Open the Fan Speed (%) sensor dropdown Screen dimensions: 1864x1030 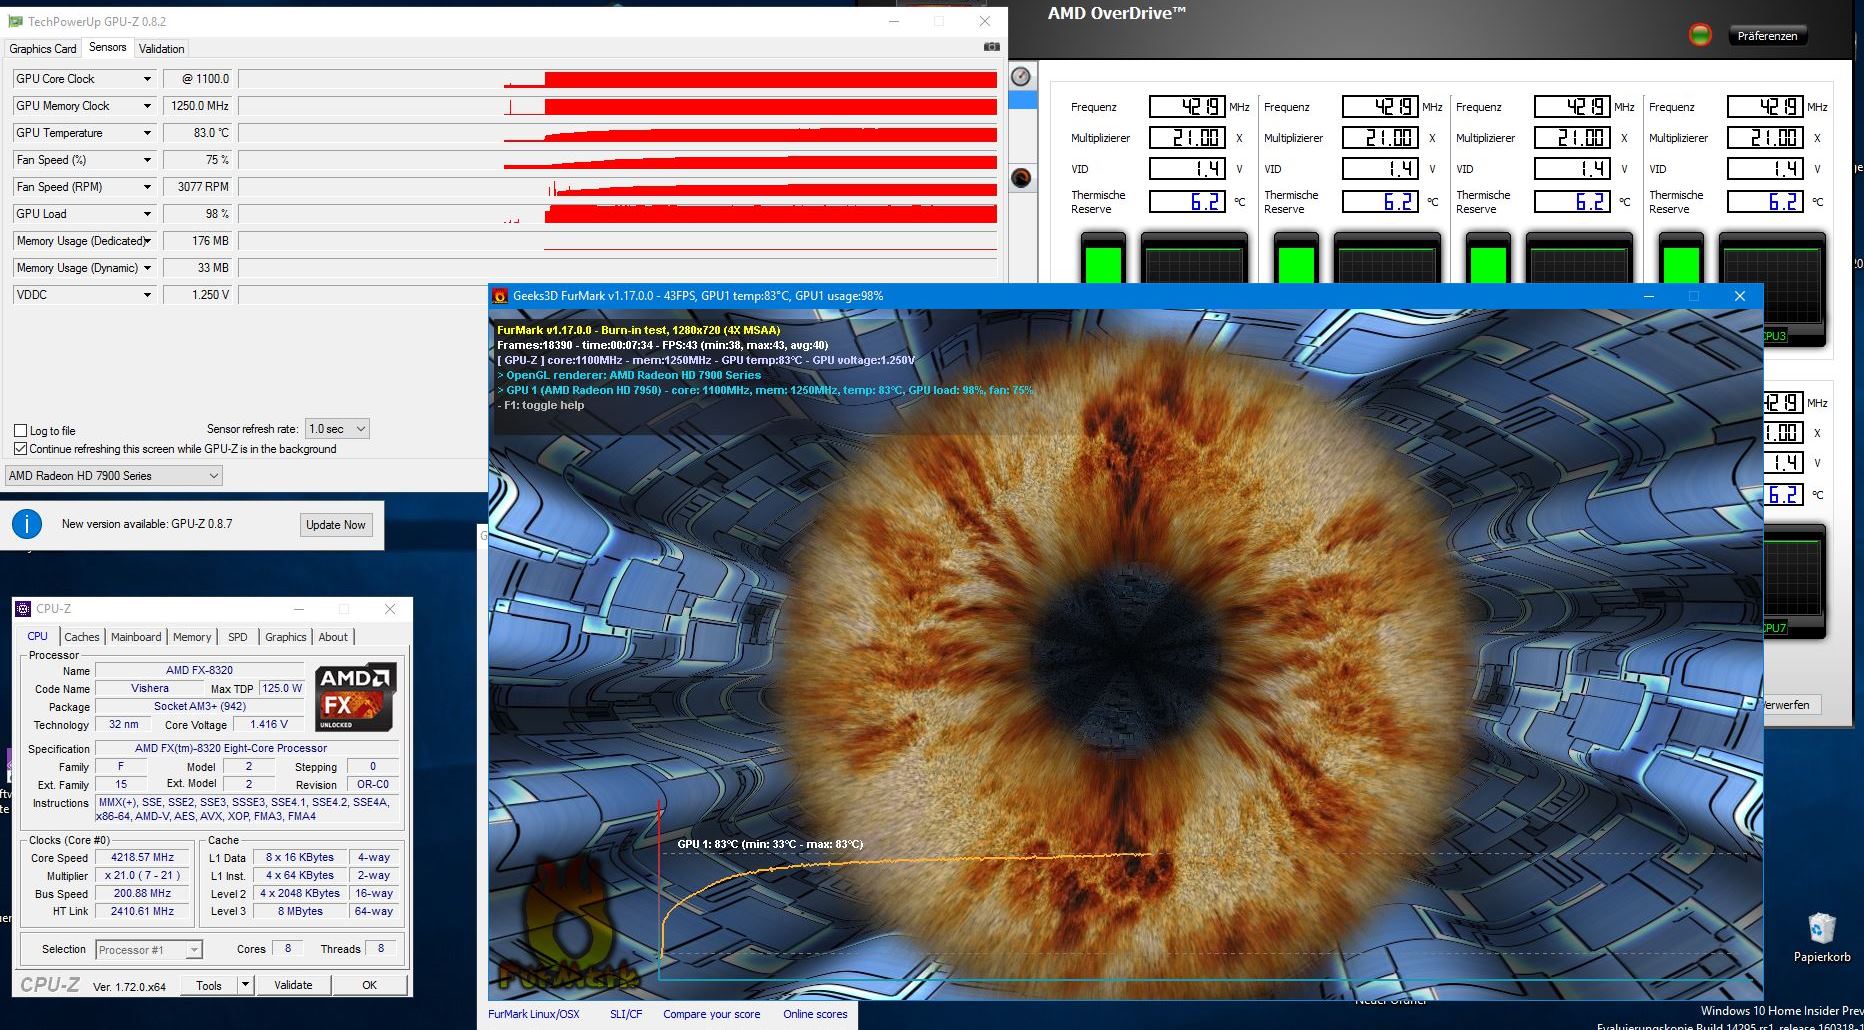pos(147,160)
